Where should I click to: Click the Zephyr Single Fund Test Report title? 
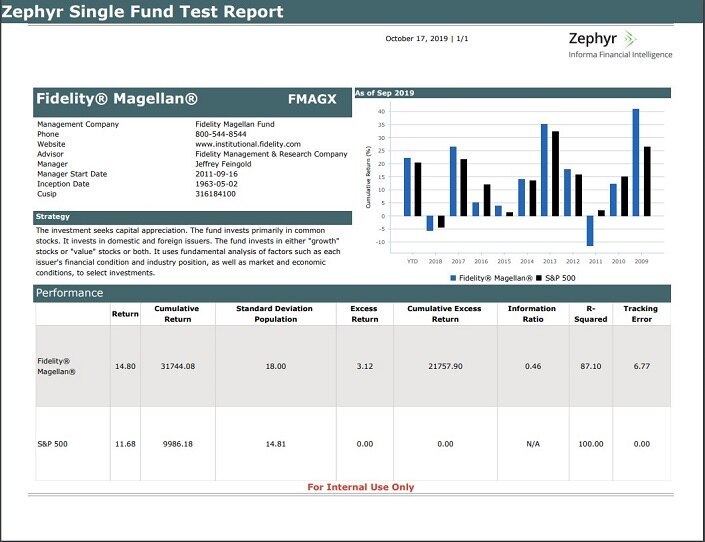point(142,12)
